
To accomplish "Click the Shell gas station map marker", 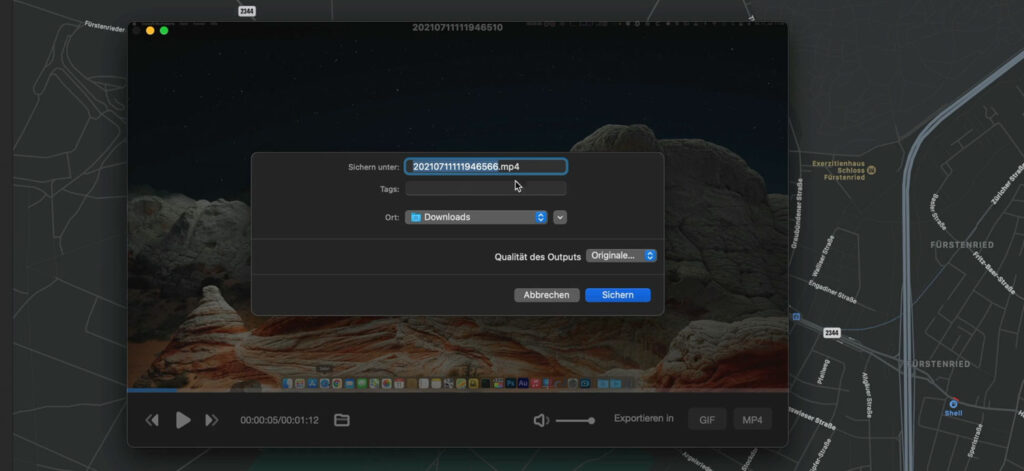I will pyautogui.click(x=953, y=403).
